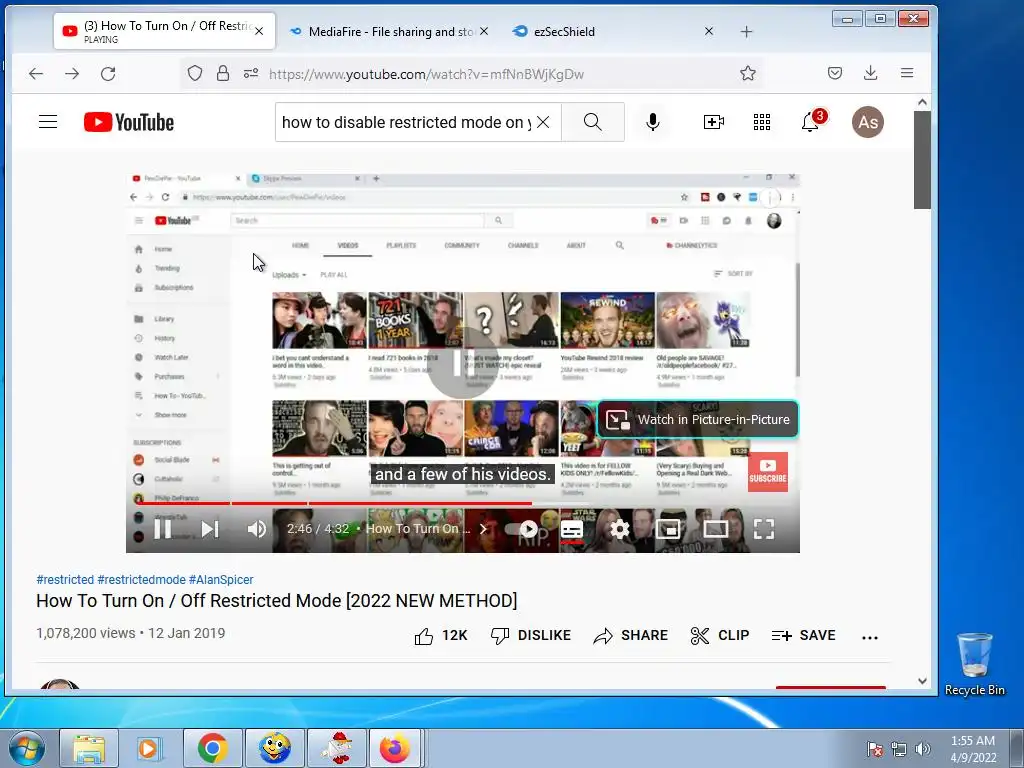Run search with magnifier button
The height and width of the screenshot is (768, 1024).
pyautogui.click(x=592, y=122)
